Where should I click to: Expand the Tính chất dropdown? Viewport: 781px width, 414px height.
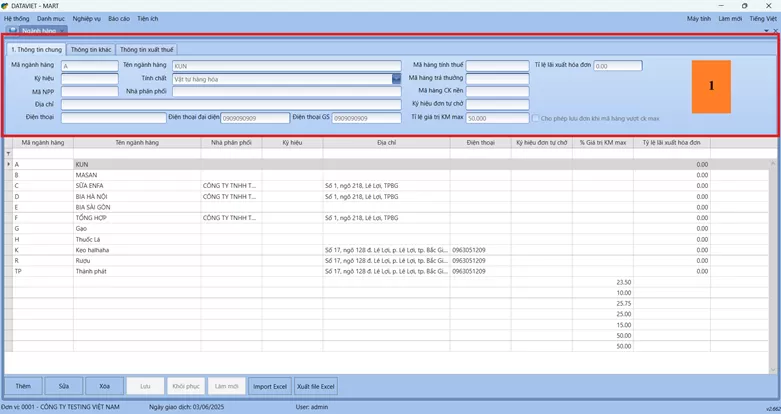396,78
